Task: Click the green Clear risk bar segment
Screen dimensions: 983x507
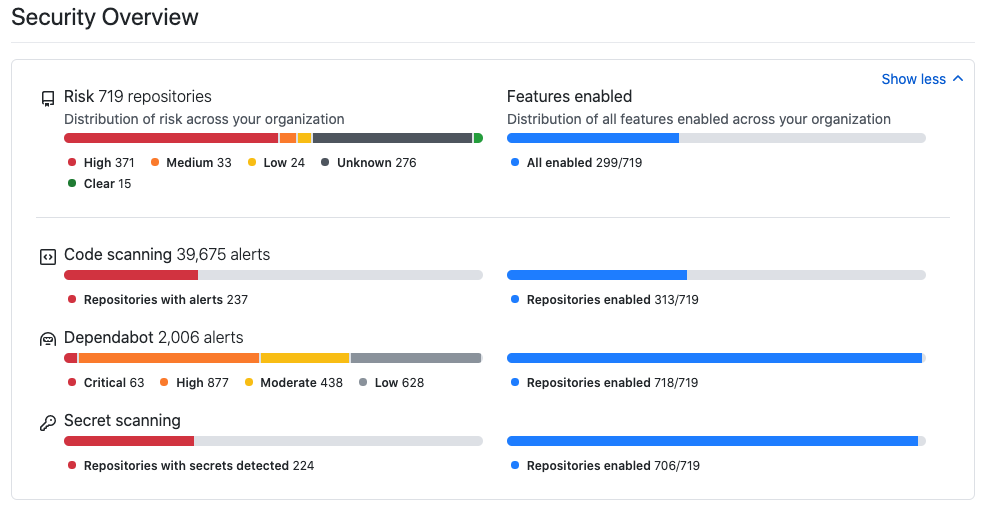Action: coord(478,138)
